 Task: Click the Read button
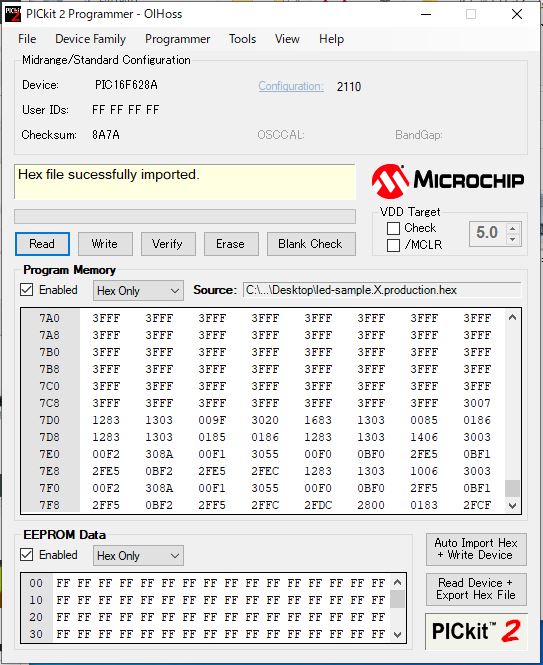click(42, 244)
